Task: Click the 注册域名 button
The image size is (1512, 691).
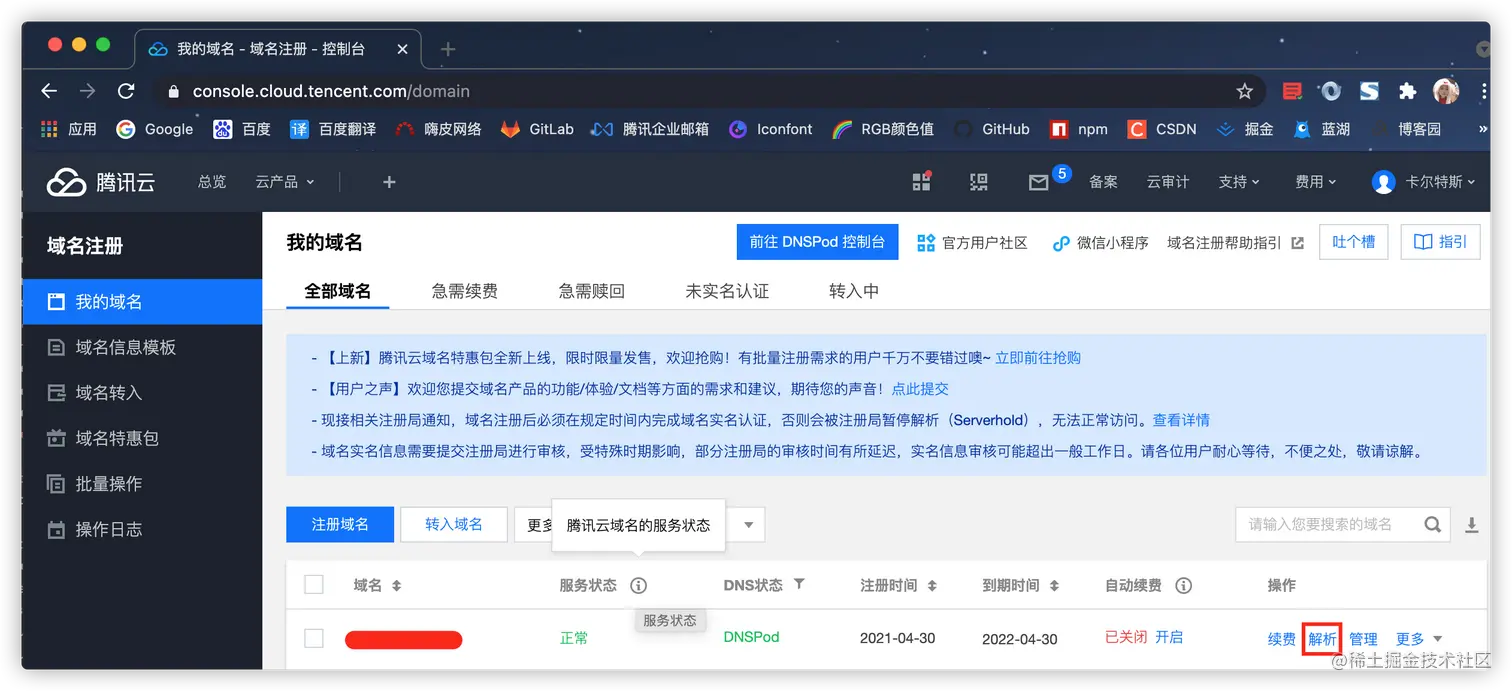Action: click(340, 524)
